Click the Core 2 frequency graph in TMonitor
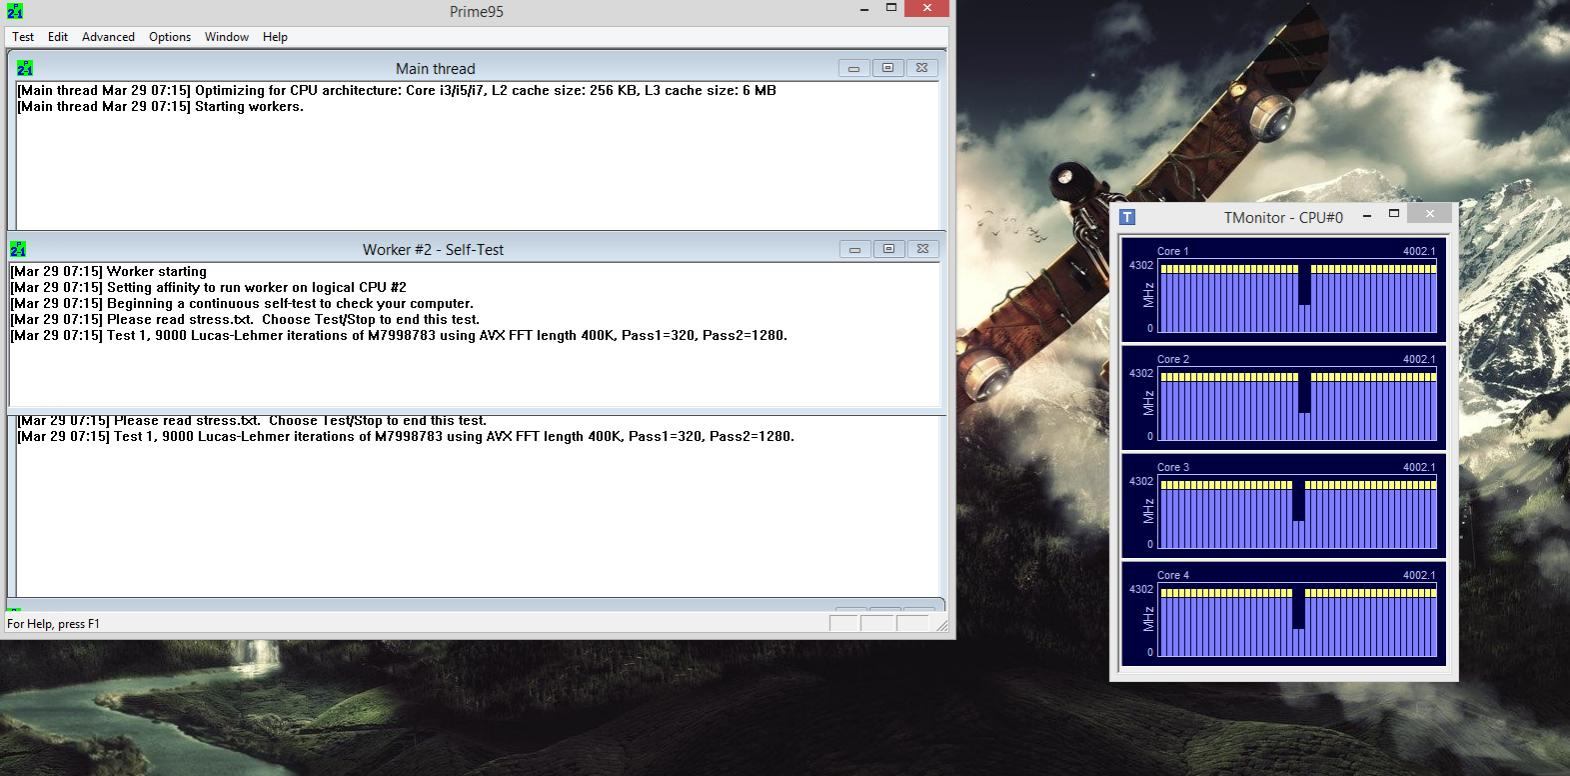 click(x=1298, y=404)
